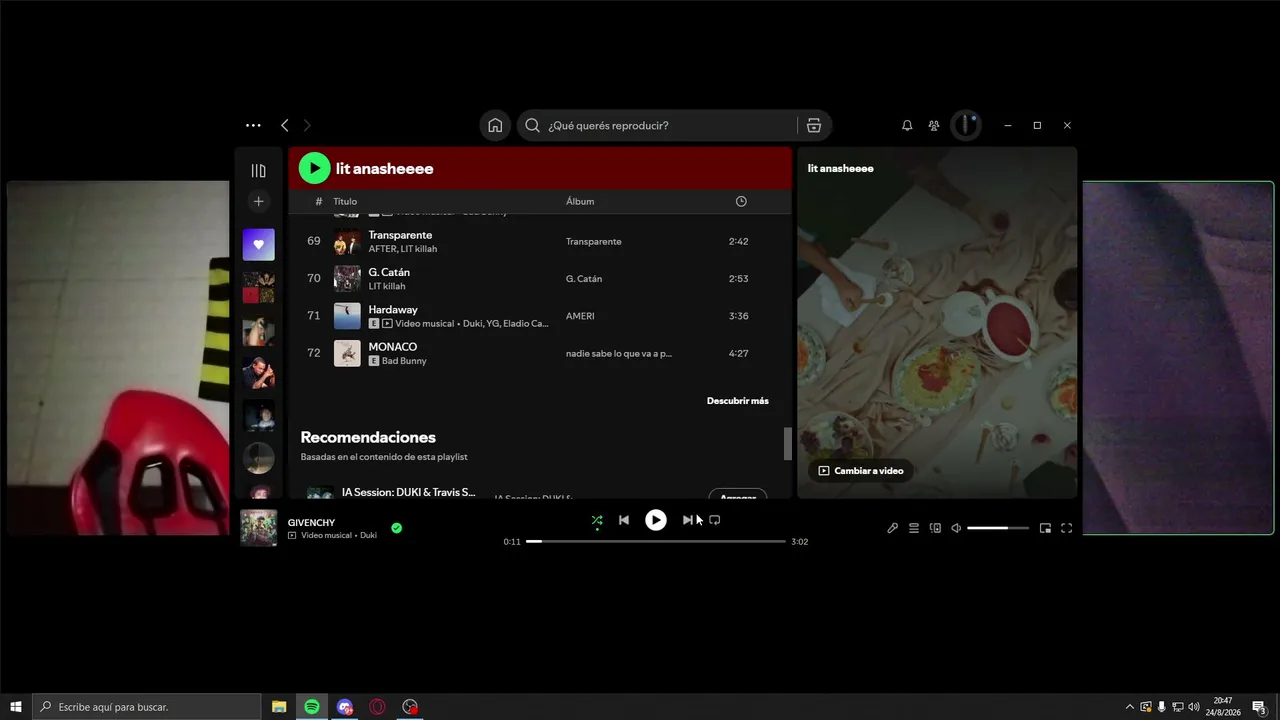
Task: Open artist link 'AFTER, LIT killah'
Action: [x=403, y=249]
